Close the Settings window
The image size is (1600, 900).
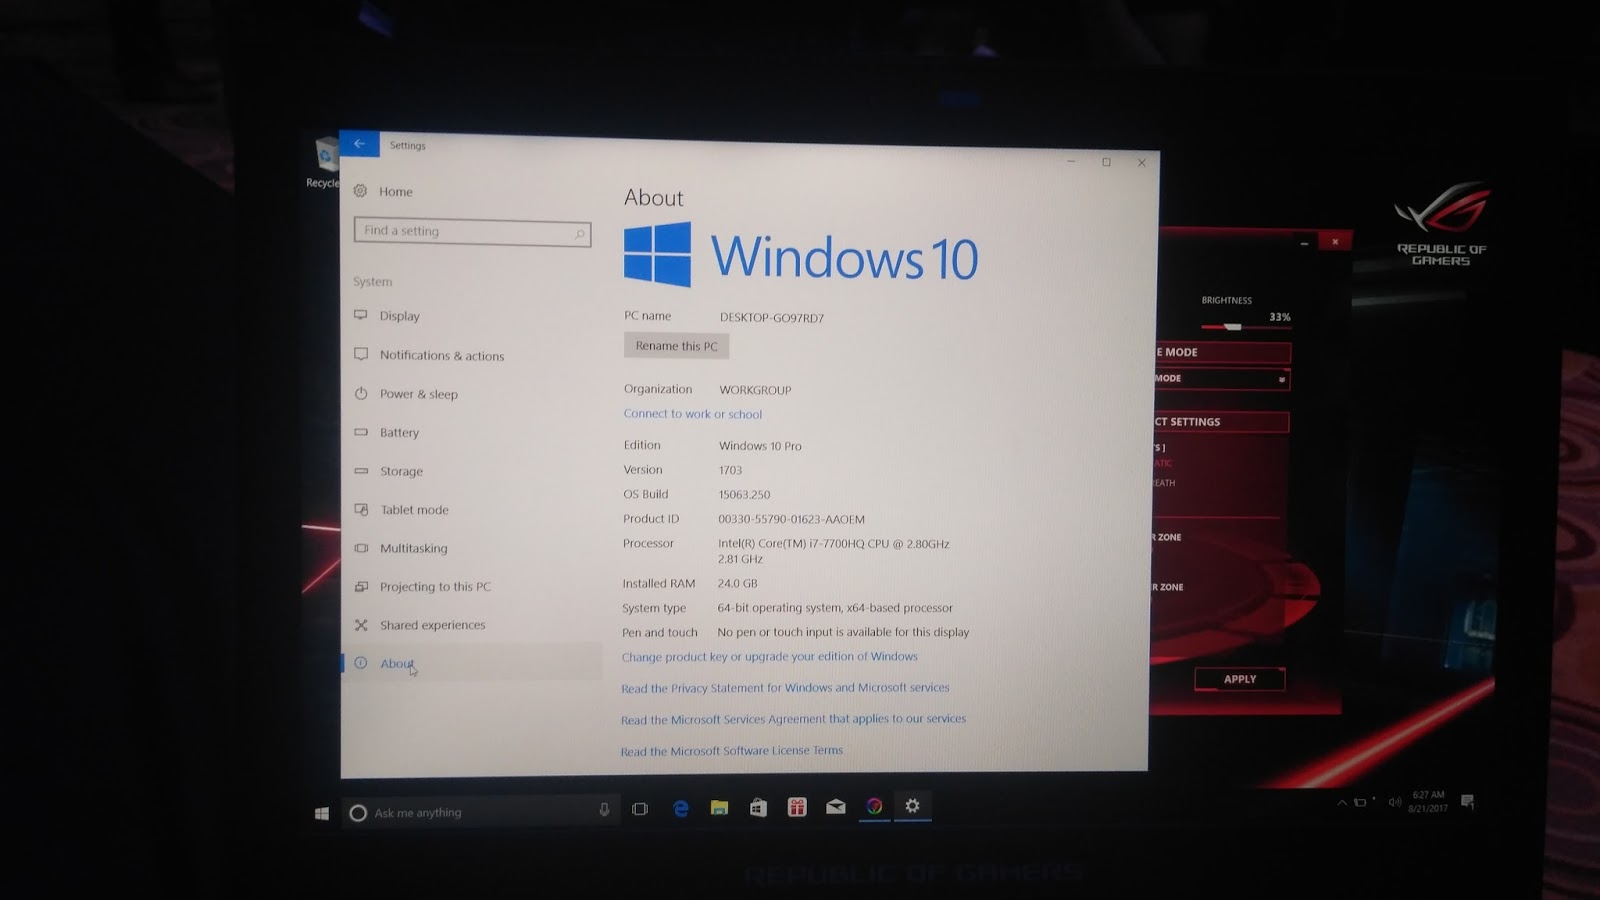click(x=1141, y=163)
